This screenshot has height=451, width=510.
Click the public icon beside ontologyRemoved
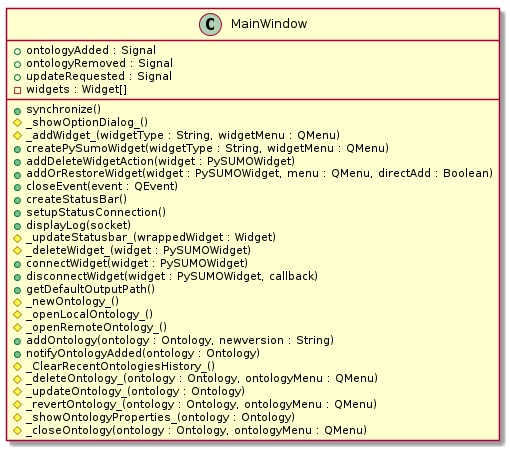(17, 64)
